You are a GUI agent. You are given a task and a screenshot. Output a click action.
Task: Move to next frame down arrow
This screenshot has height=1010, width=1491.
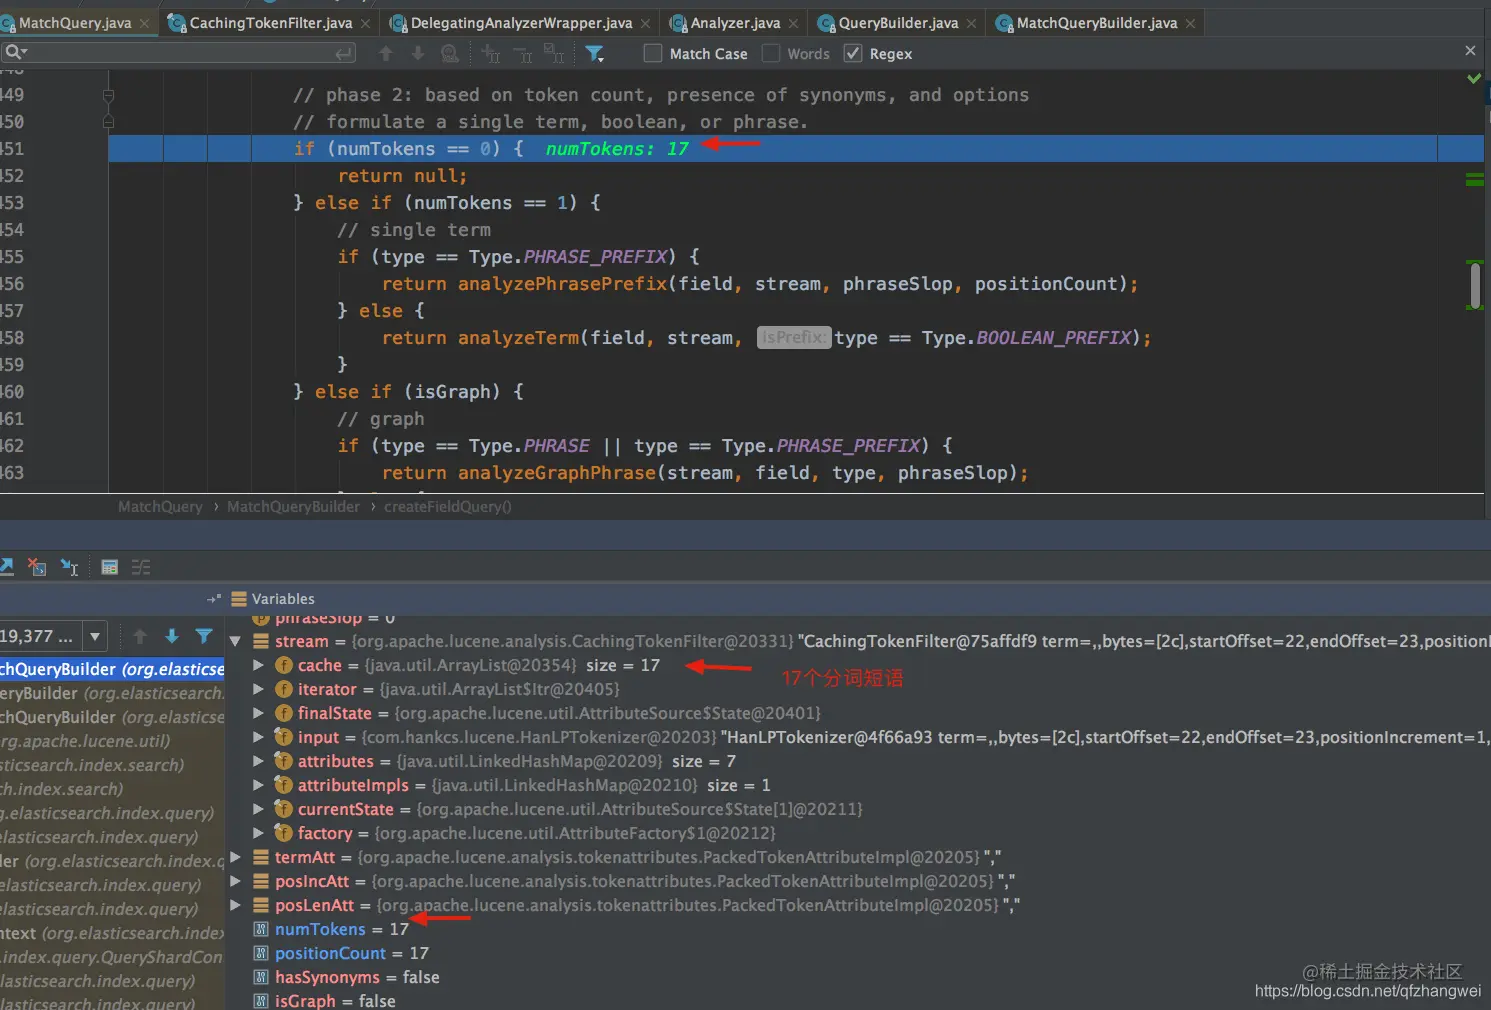click(x=172, y=636)
